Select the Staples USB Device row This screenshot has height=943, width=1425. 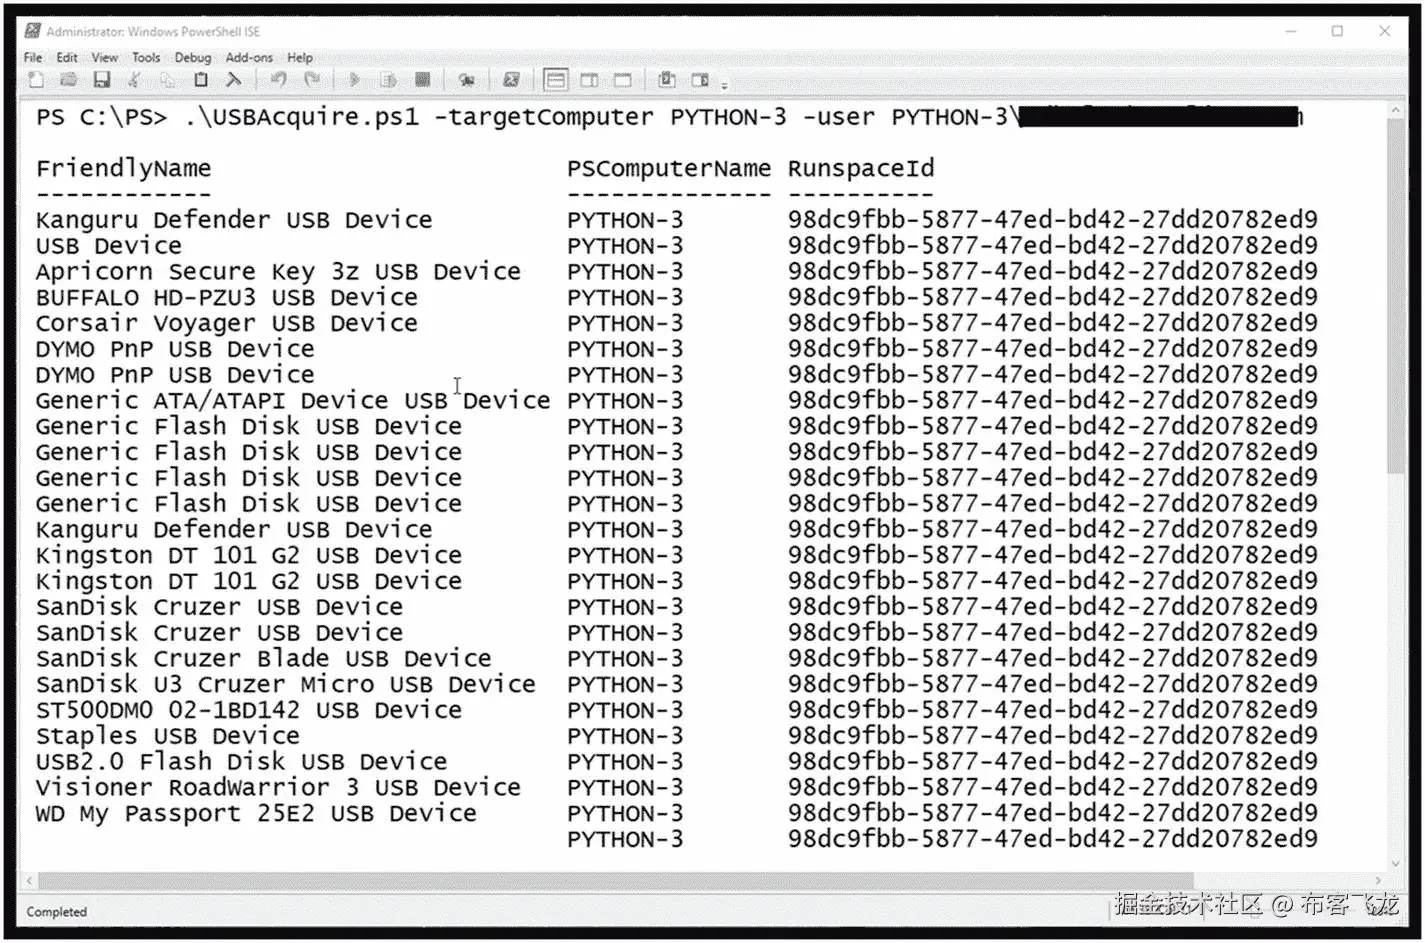pos(677,737)
